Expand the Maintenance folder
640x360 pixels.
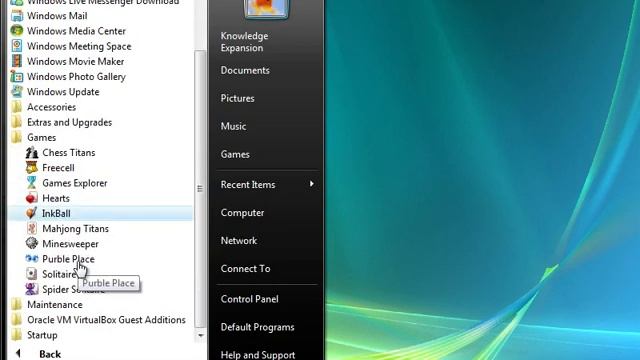click(47, 305)
